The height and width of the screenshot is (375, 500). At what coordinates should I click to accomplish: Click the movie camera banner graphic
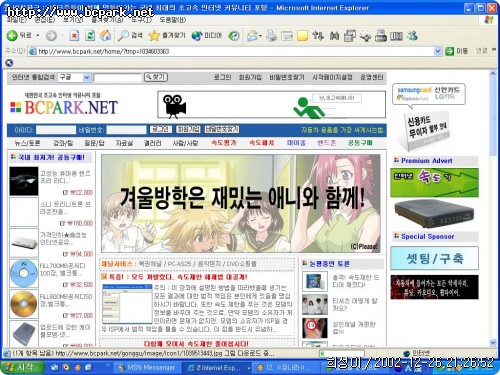[174, 106]
